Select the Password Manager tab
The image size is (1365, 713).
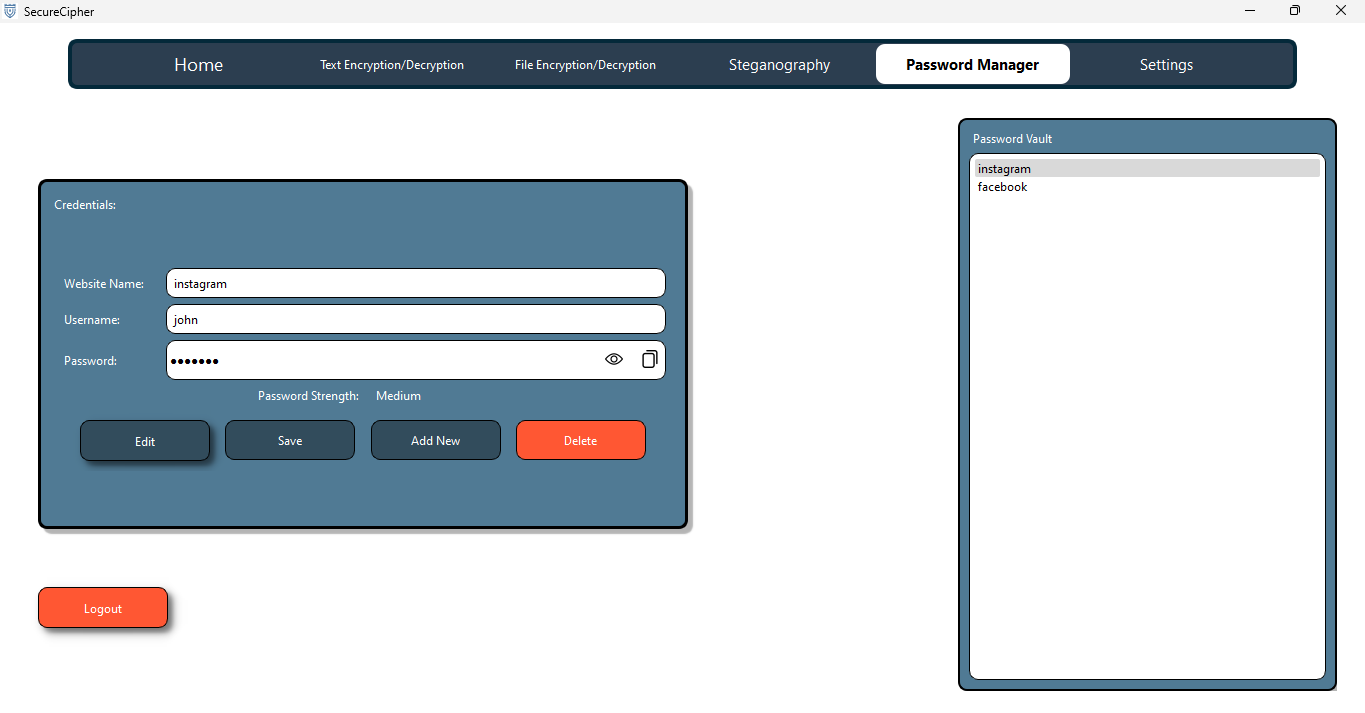coord(972,65)
